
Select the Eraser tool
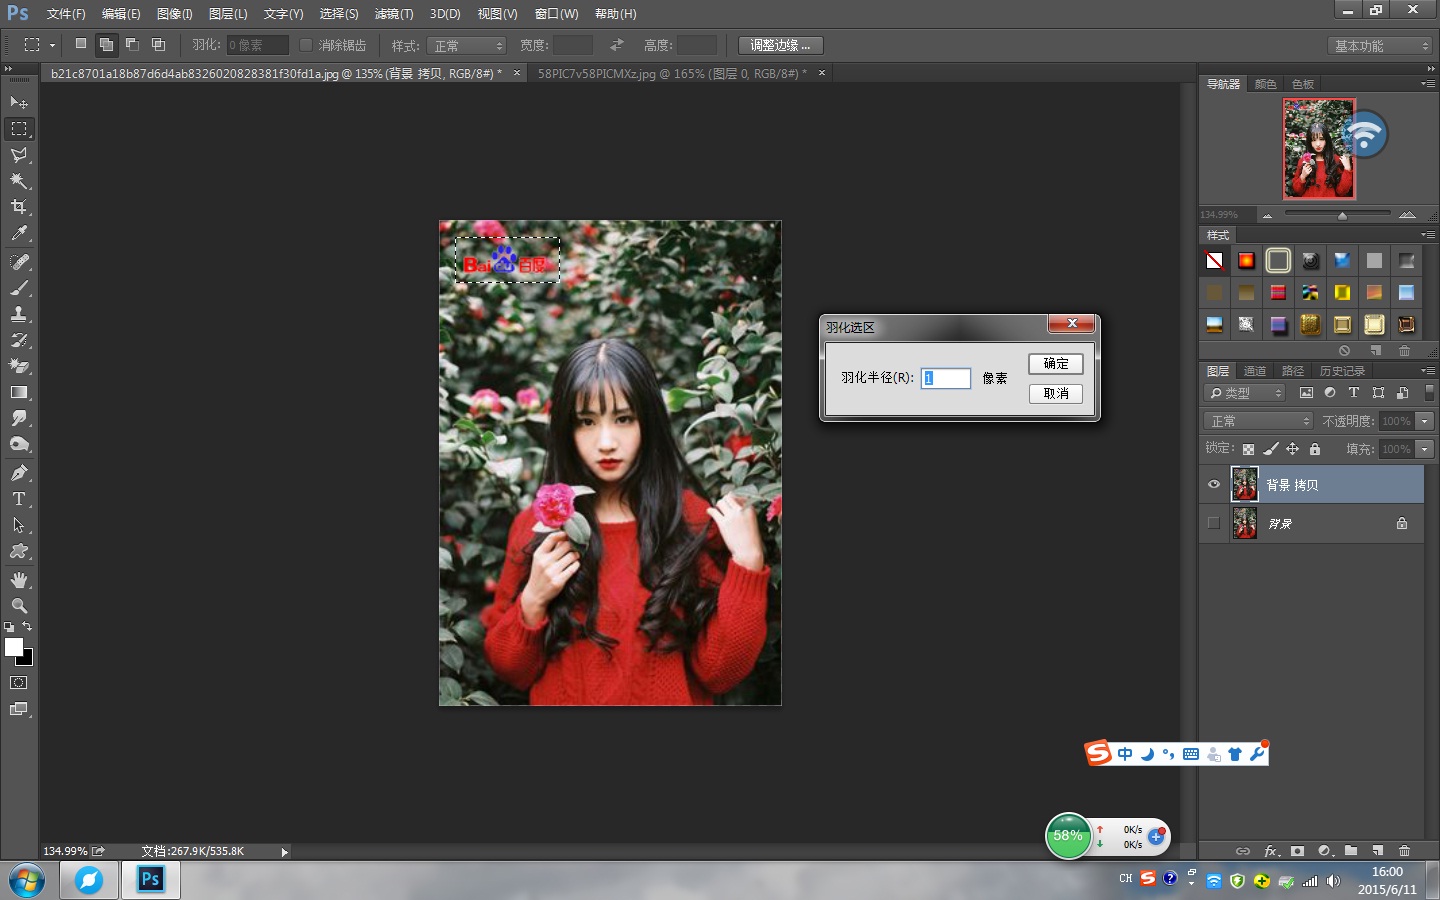tap(19, 365)
